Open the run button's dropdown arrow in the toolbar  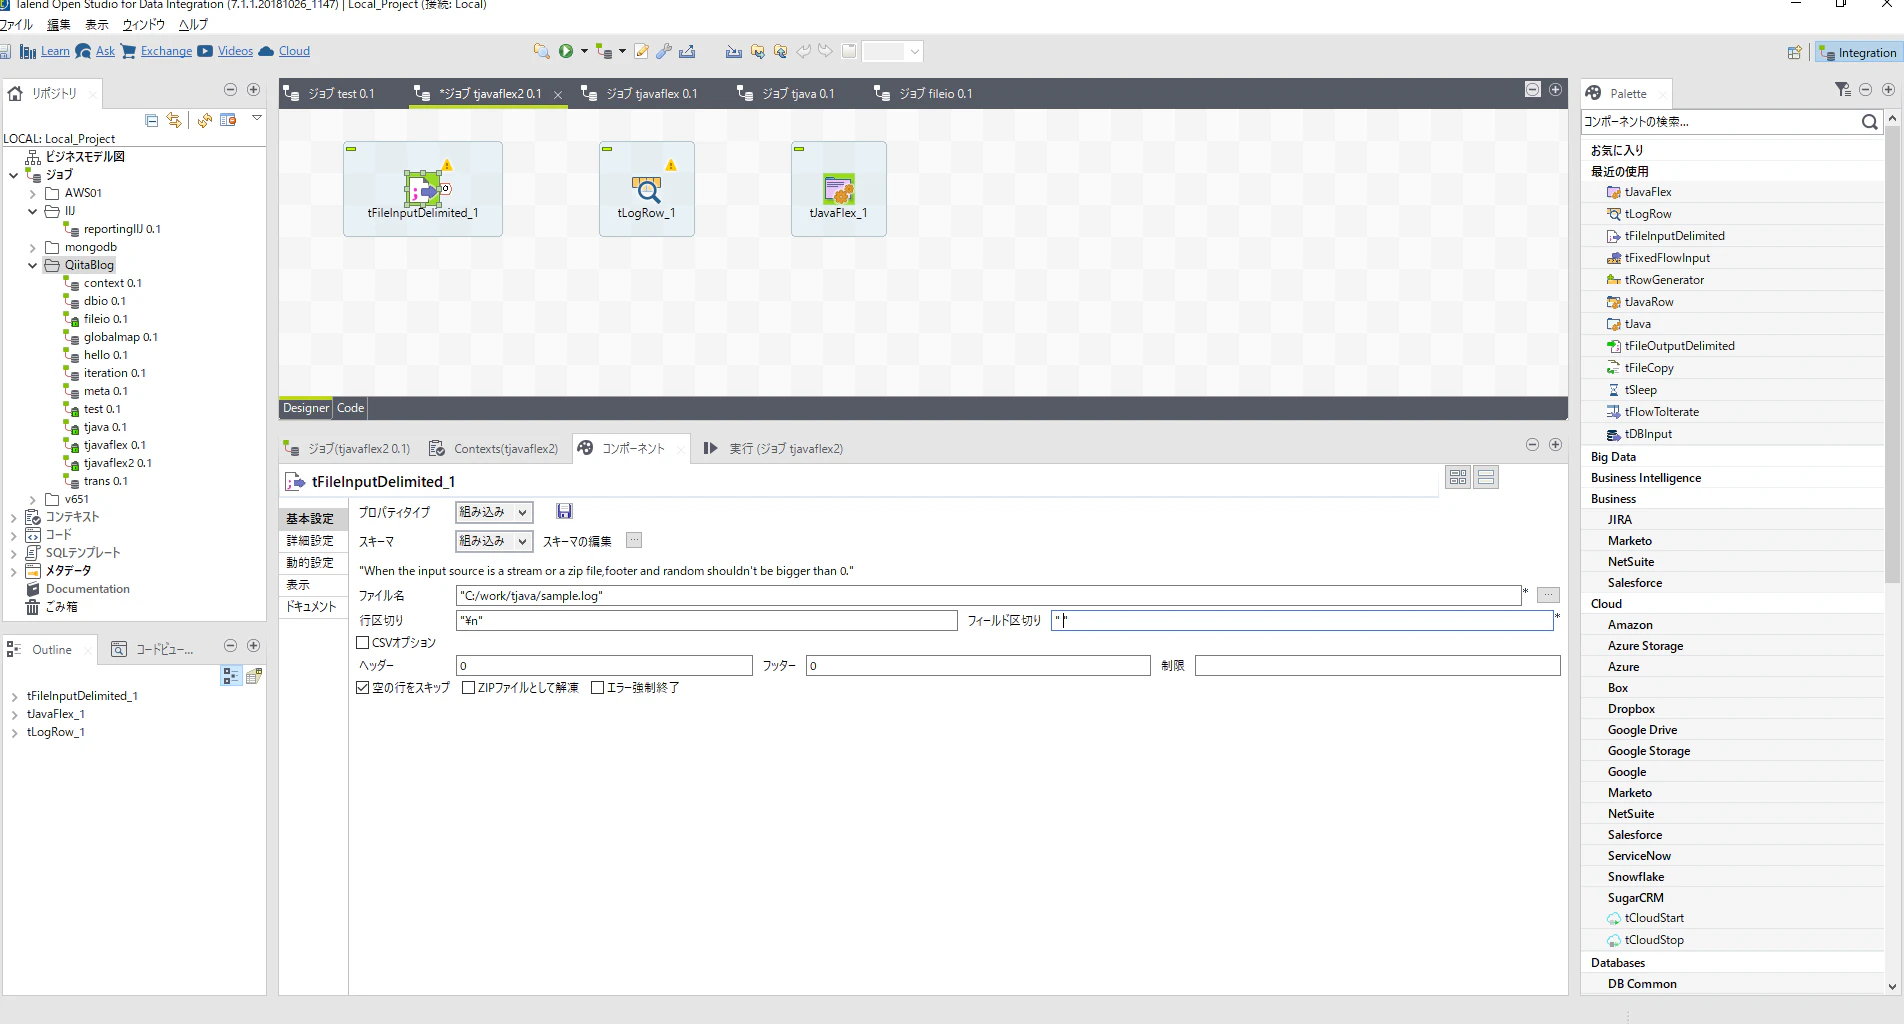pyautogui.click(x=584, y=51)
